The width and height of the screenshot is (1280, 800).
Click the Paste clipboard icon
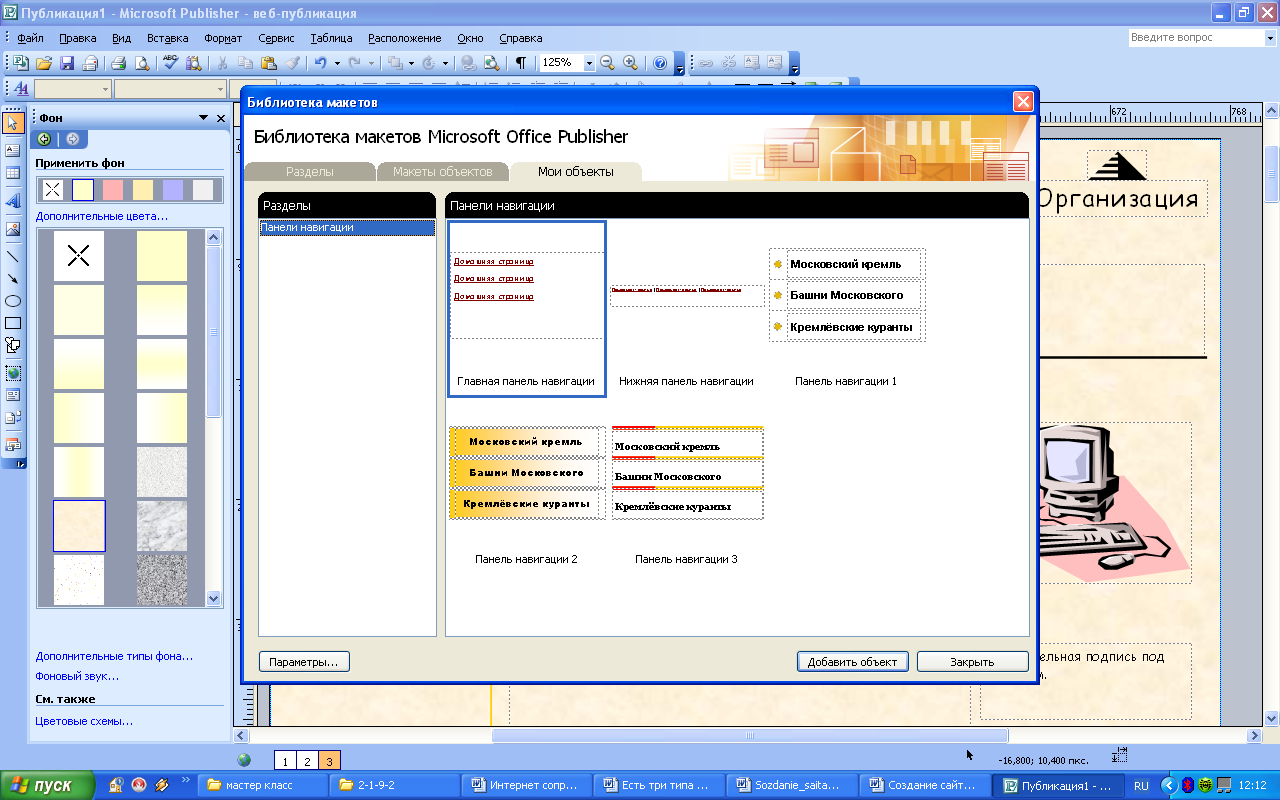click(x=270, y=62)
